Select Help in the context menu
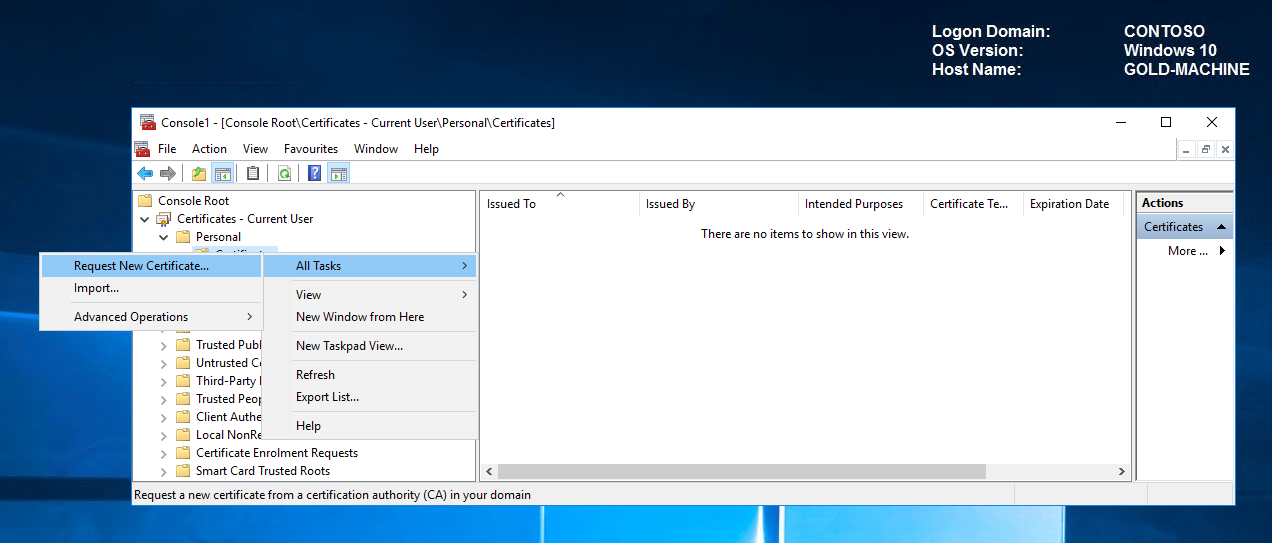 coord(370,425)
